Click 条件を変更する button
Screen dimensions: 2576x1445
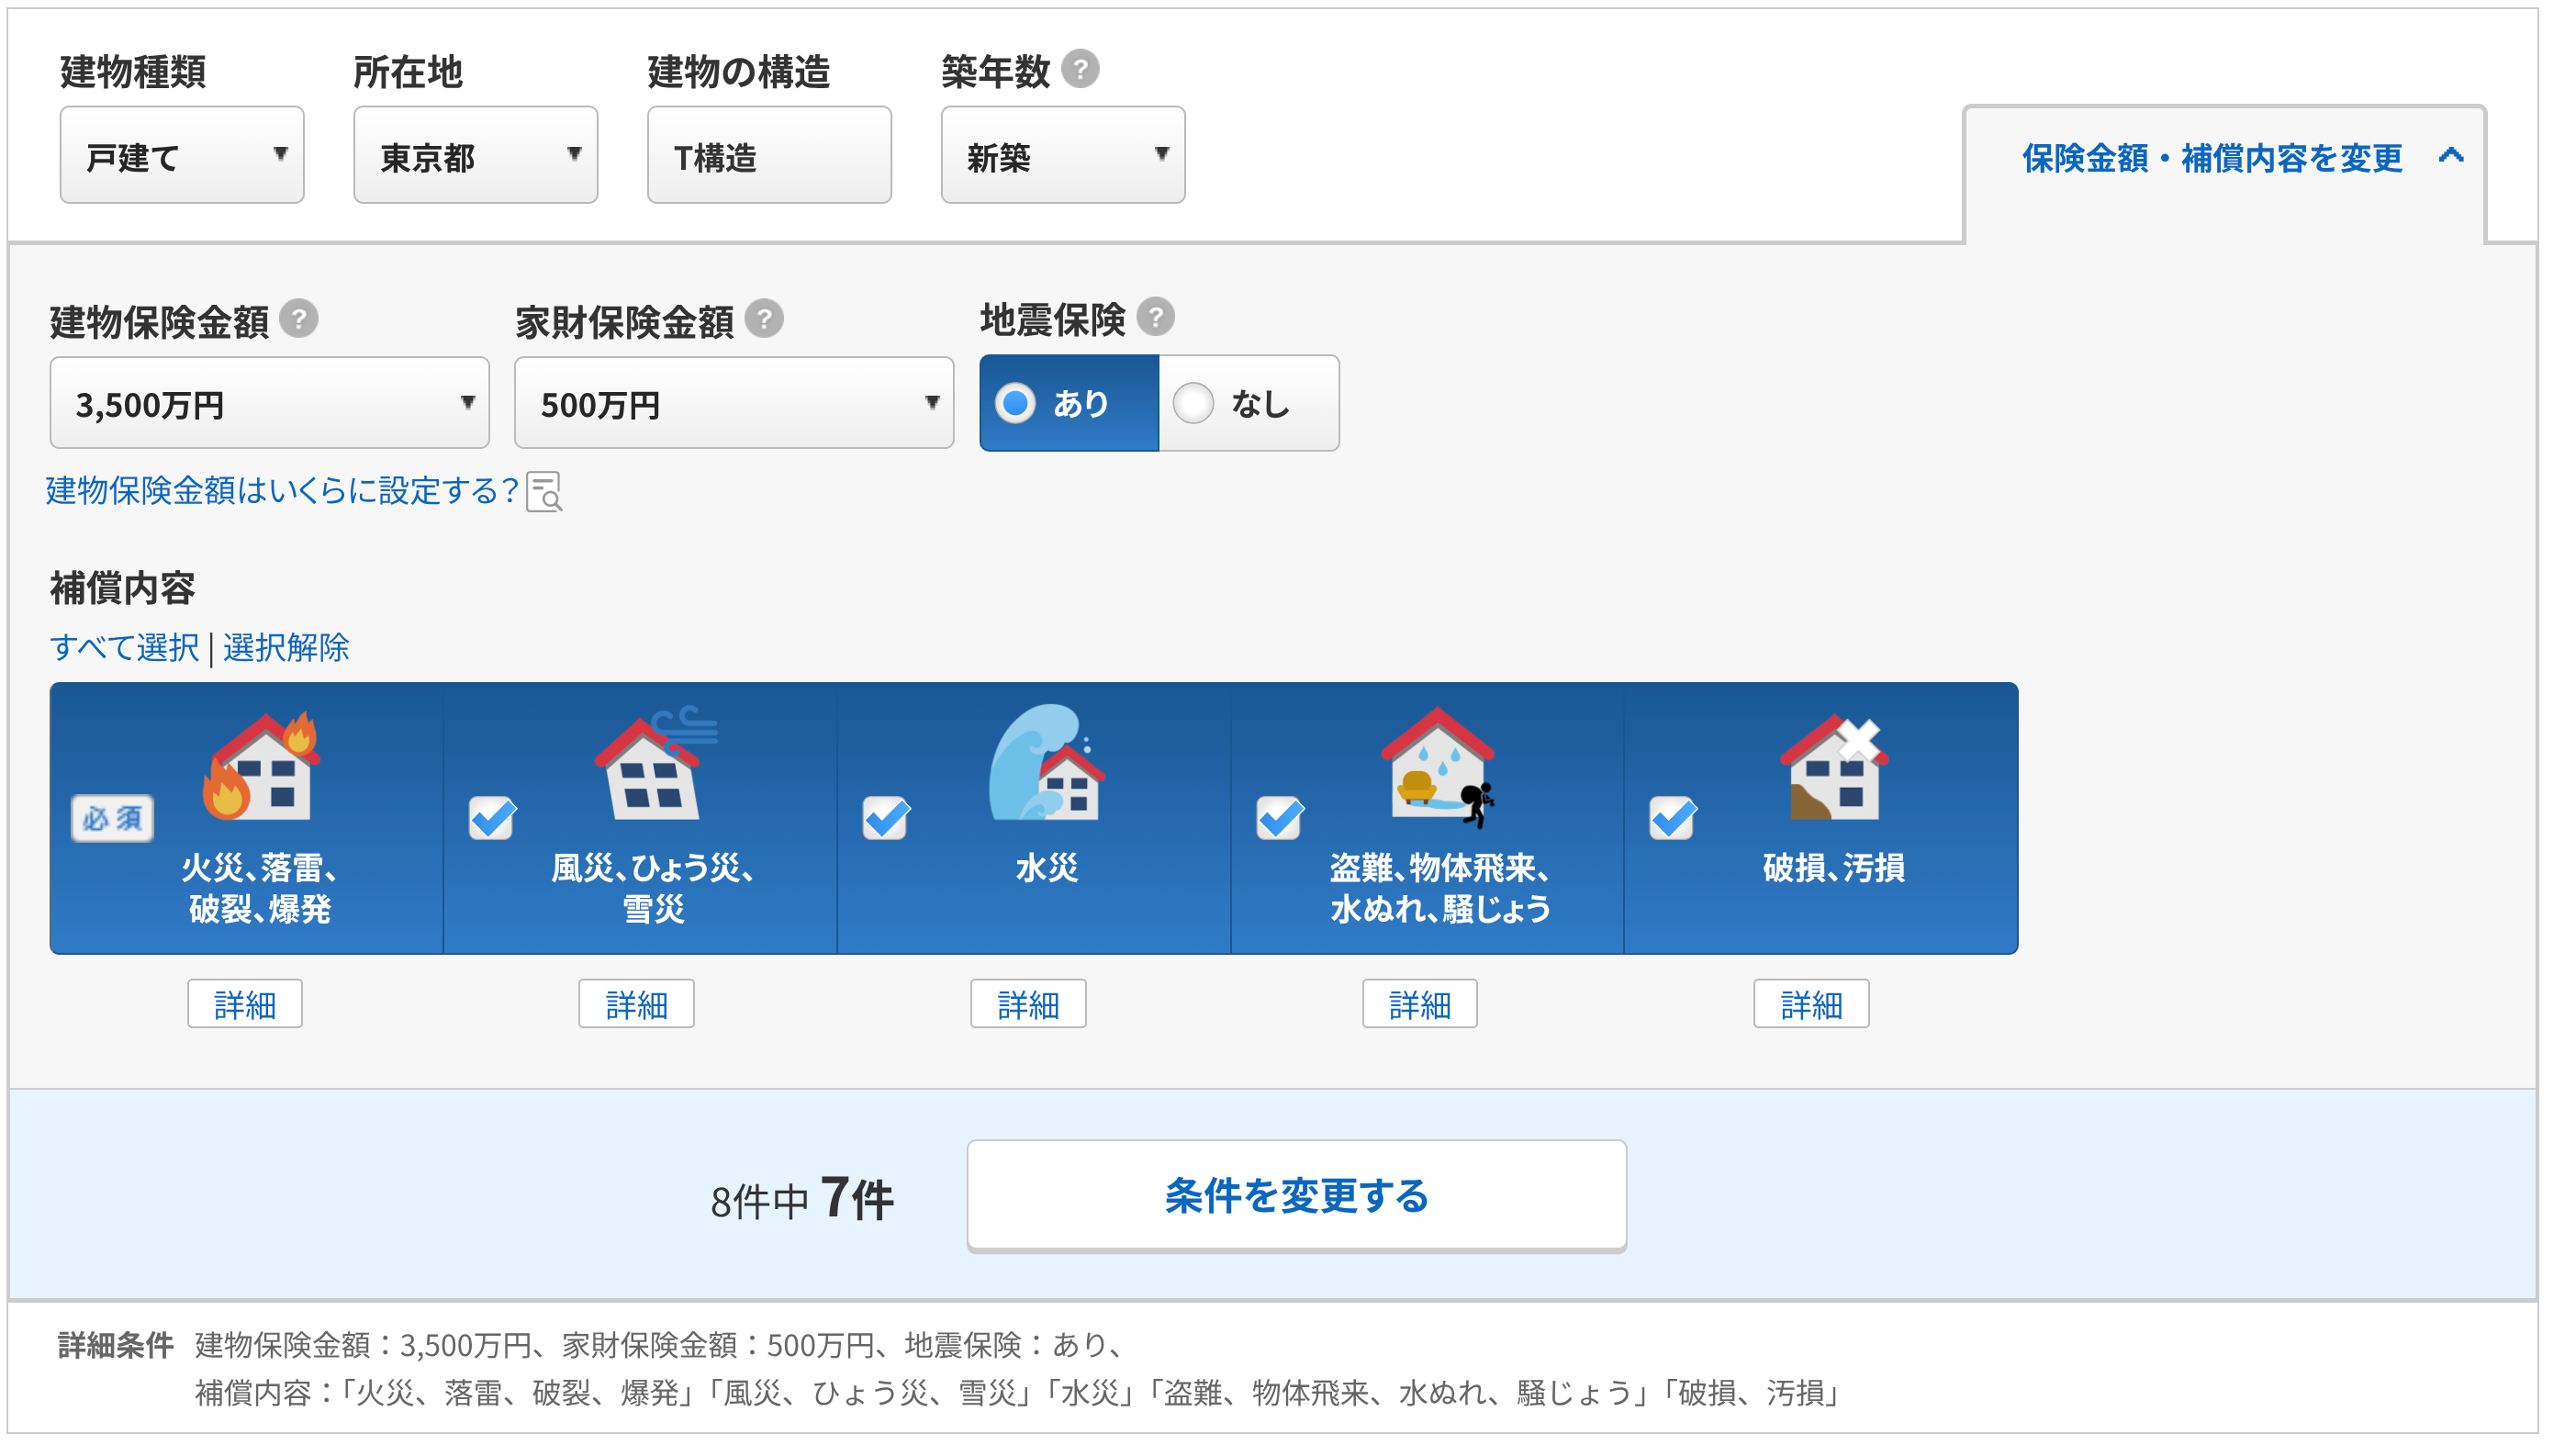point(1296,1196)
